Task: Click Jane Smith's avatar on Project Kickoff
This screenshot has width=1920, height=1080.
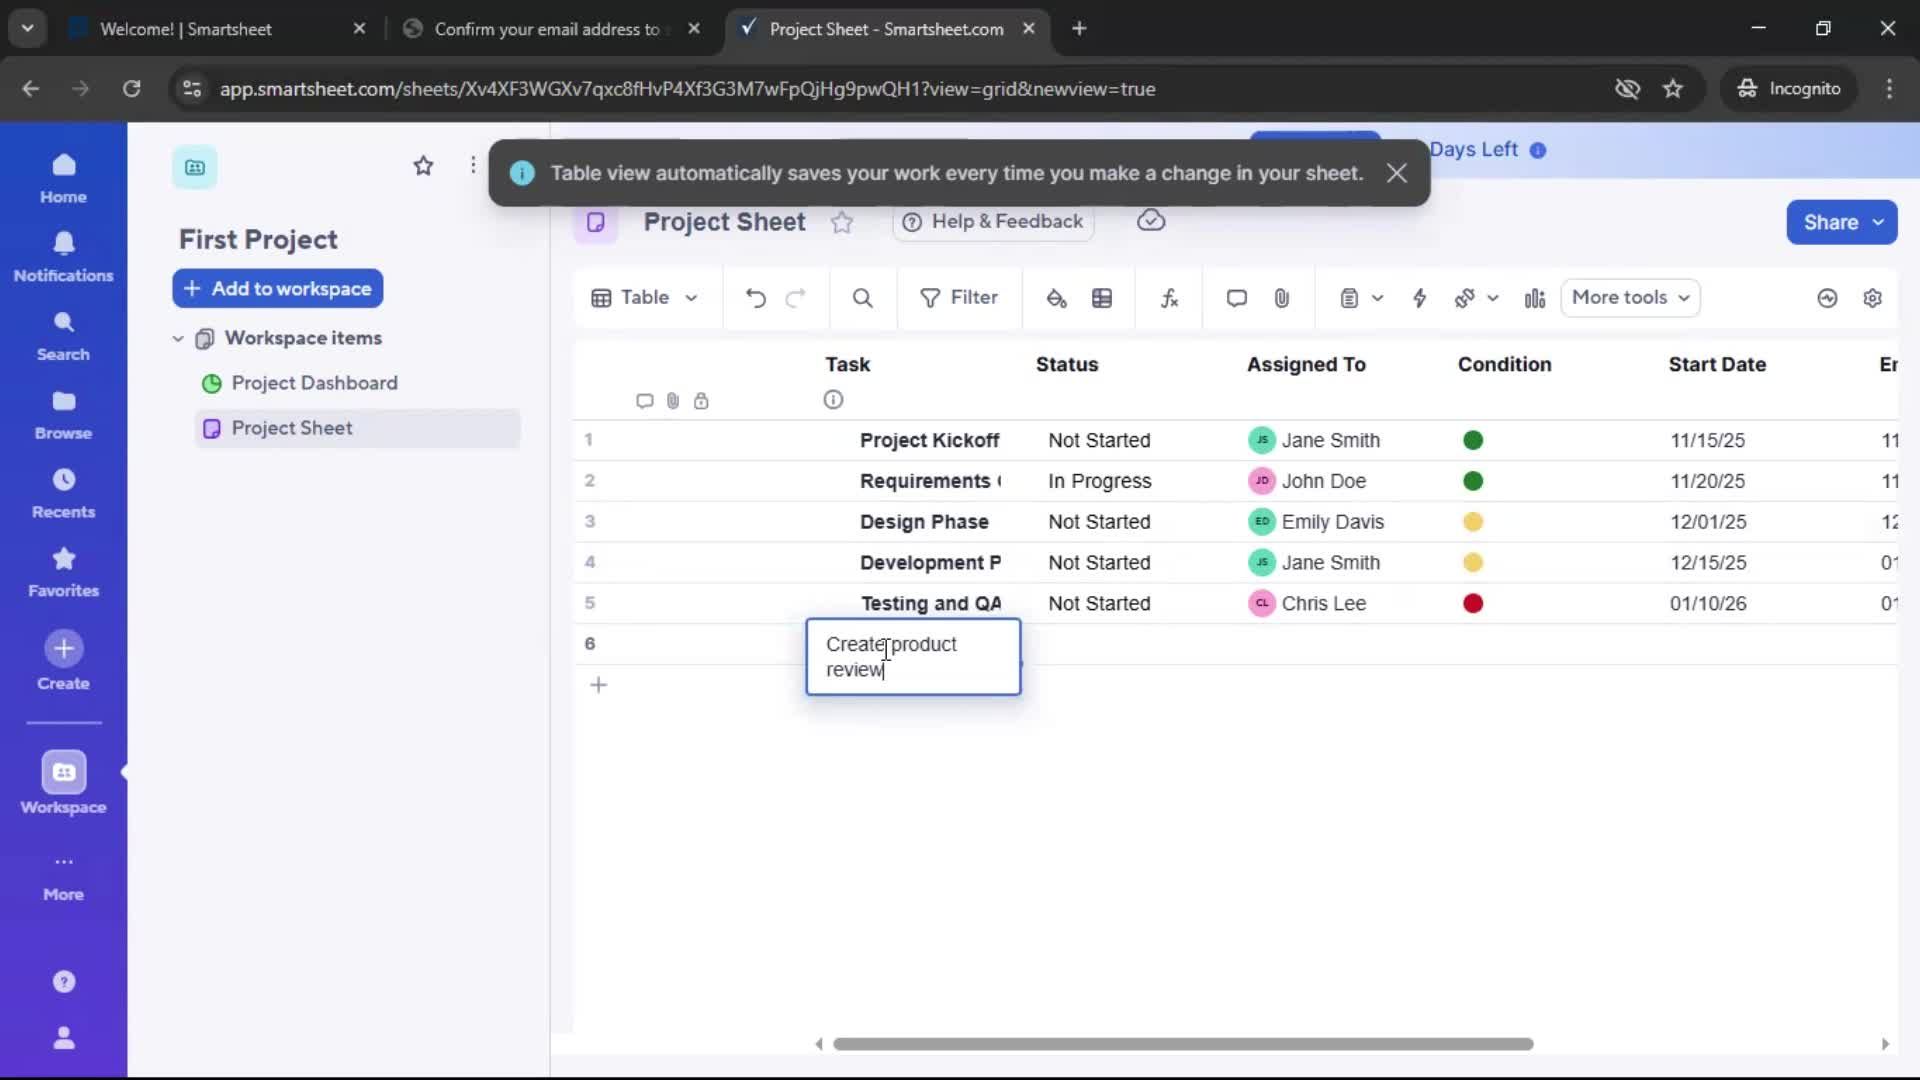Action: pyautogui.click(x=1263, y=440)
